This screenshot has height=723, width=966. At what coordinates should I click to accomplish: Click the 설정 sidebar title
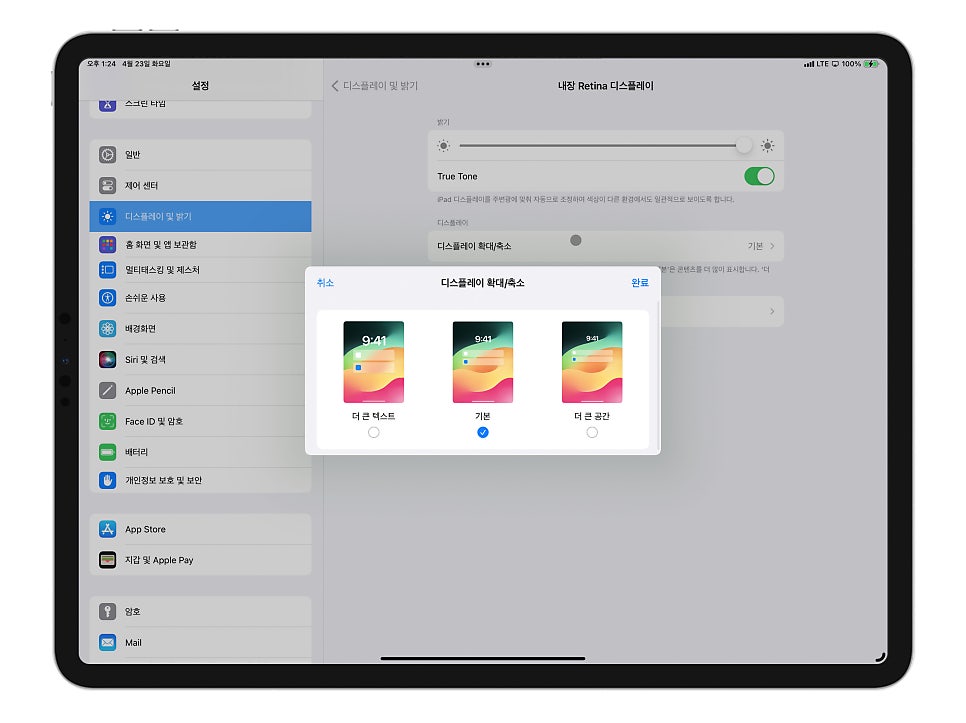coord(200,86)
